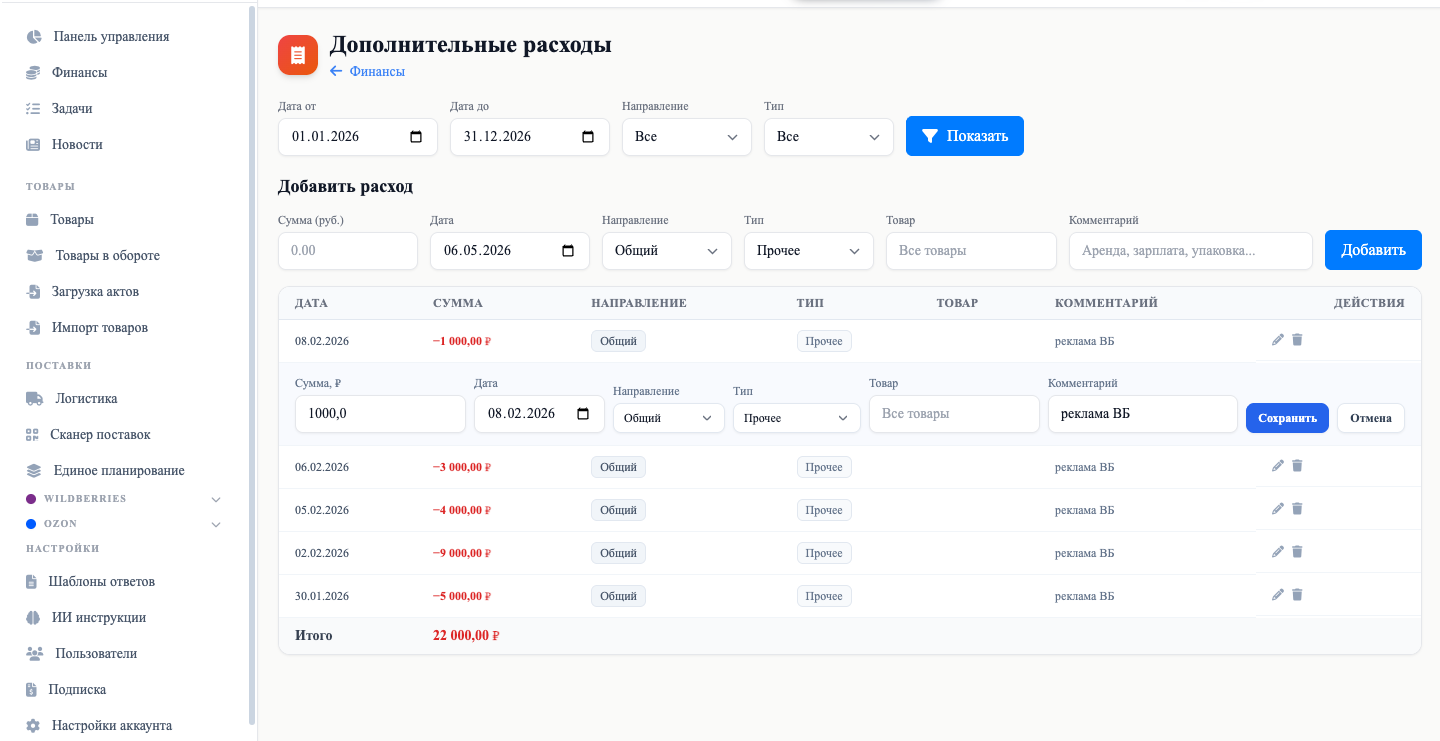Delete the 08.02.2026 expense with trash icon
The height and width of the screenshot is (741, 1440).
click(x=1297, y=340)
